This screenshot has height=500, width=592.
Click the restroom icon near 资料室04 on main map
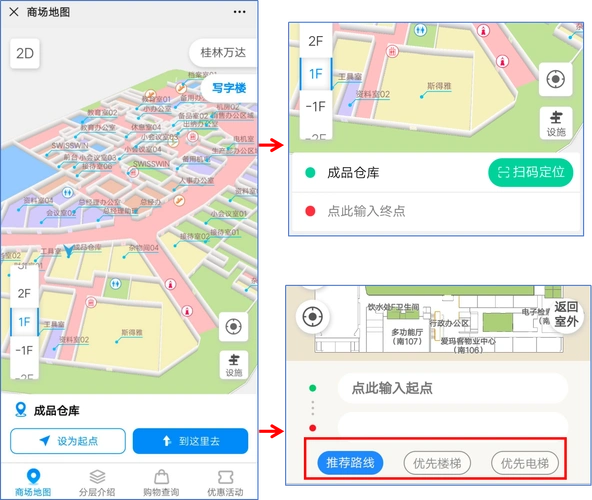68,193
